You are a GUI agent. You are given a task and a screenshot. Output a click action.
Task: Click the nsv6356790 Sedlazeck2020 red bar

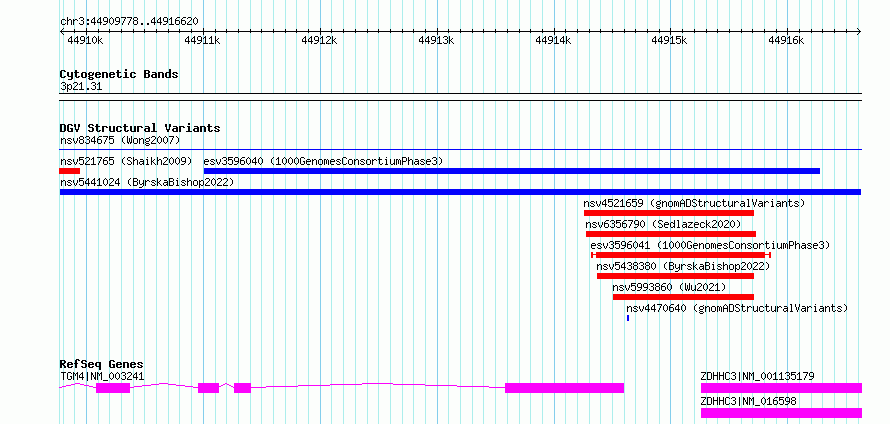[x=671, y=234]
